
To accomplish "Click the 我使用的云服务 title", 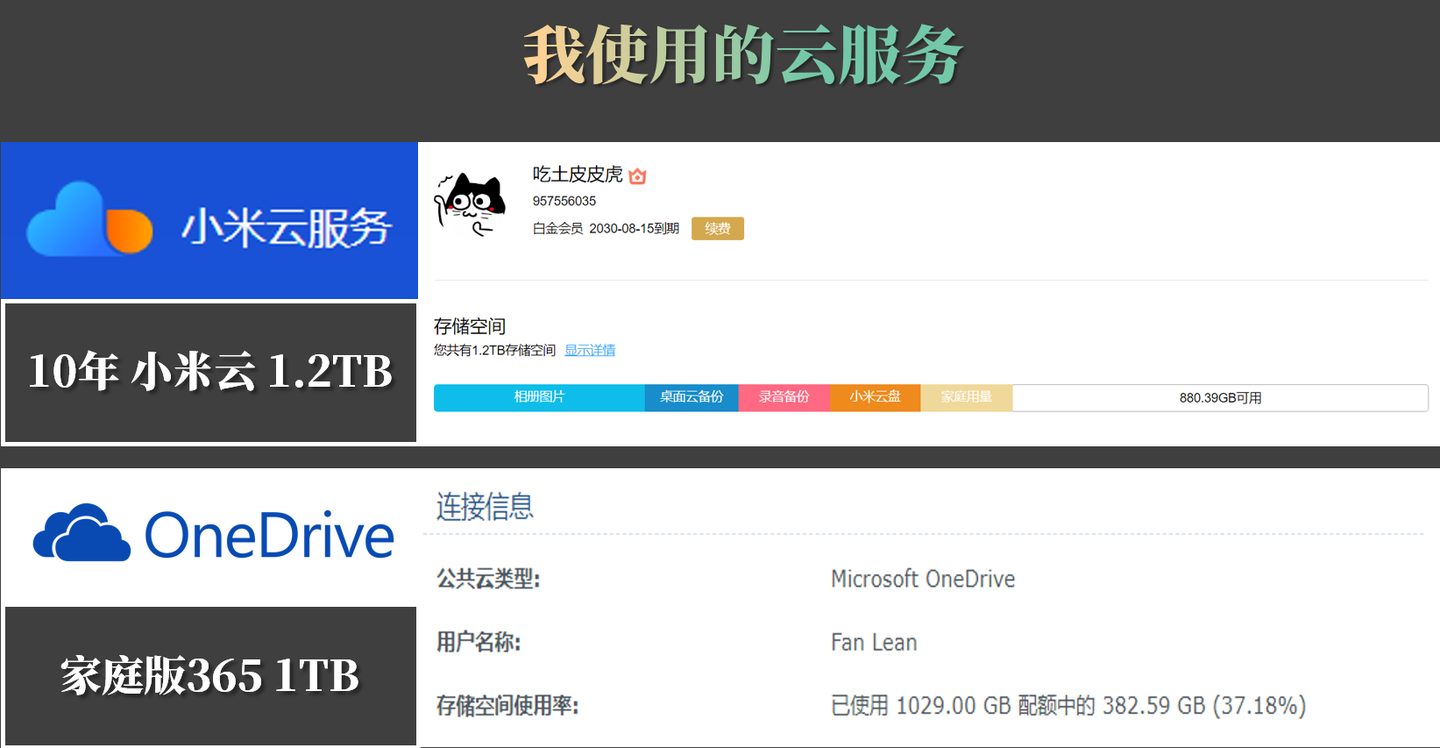I will (742, 54).
